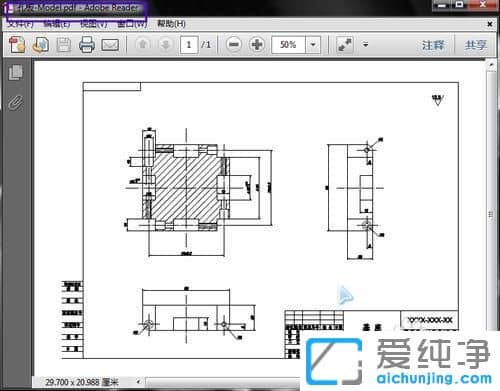Click the vertical scrollbar grip
Viewport: 500px width, 391px height.
pos(490,214)
